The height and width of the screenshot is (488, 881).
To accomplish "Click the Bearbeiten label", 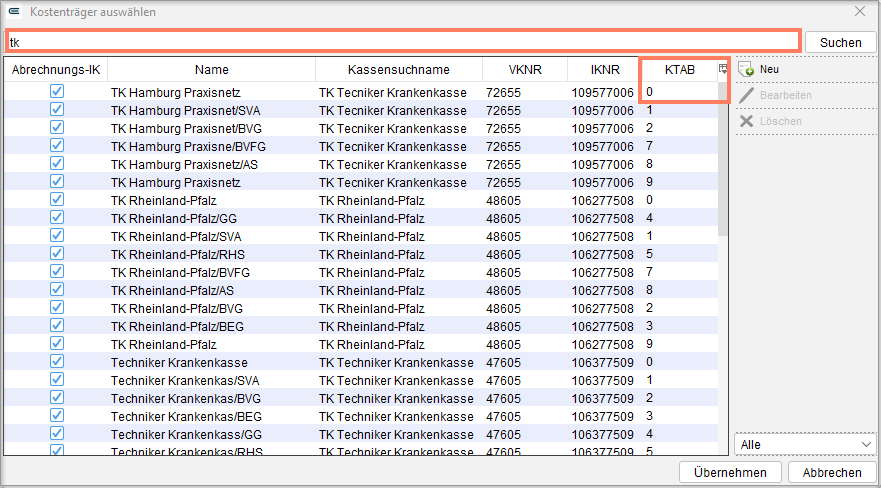I will point(785,95).
